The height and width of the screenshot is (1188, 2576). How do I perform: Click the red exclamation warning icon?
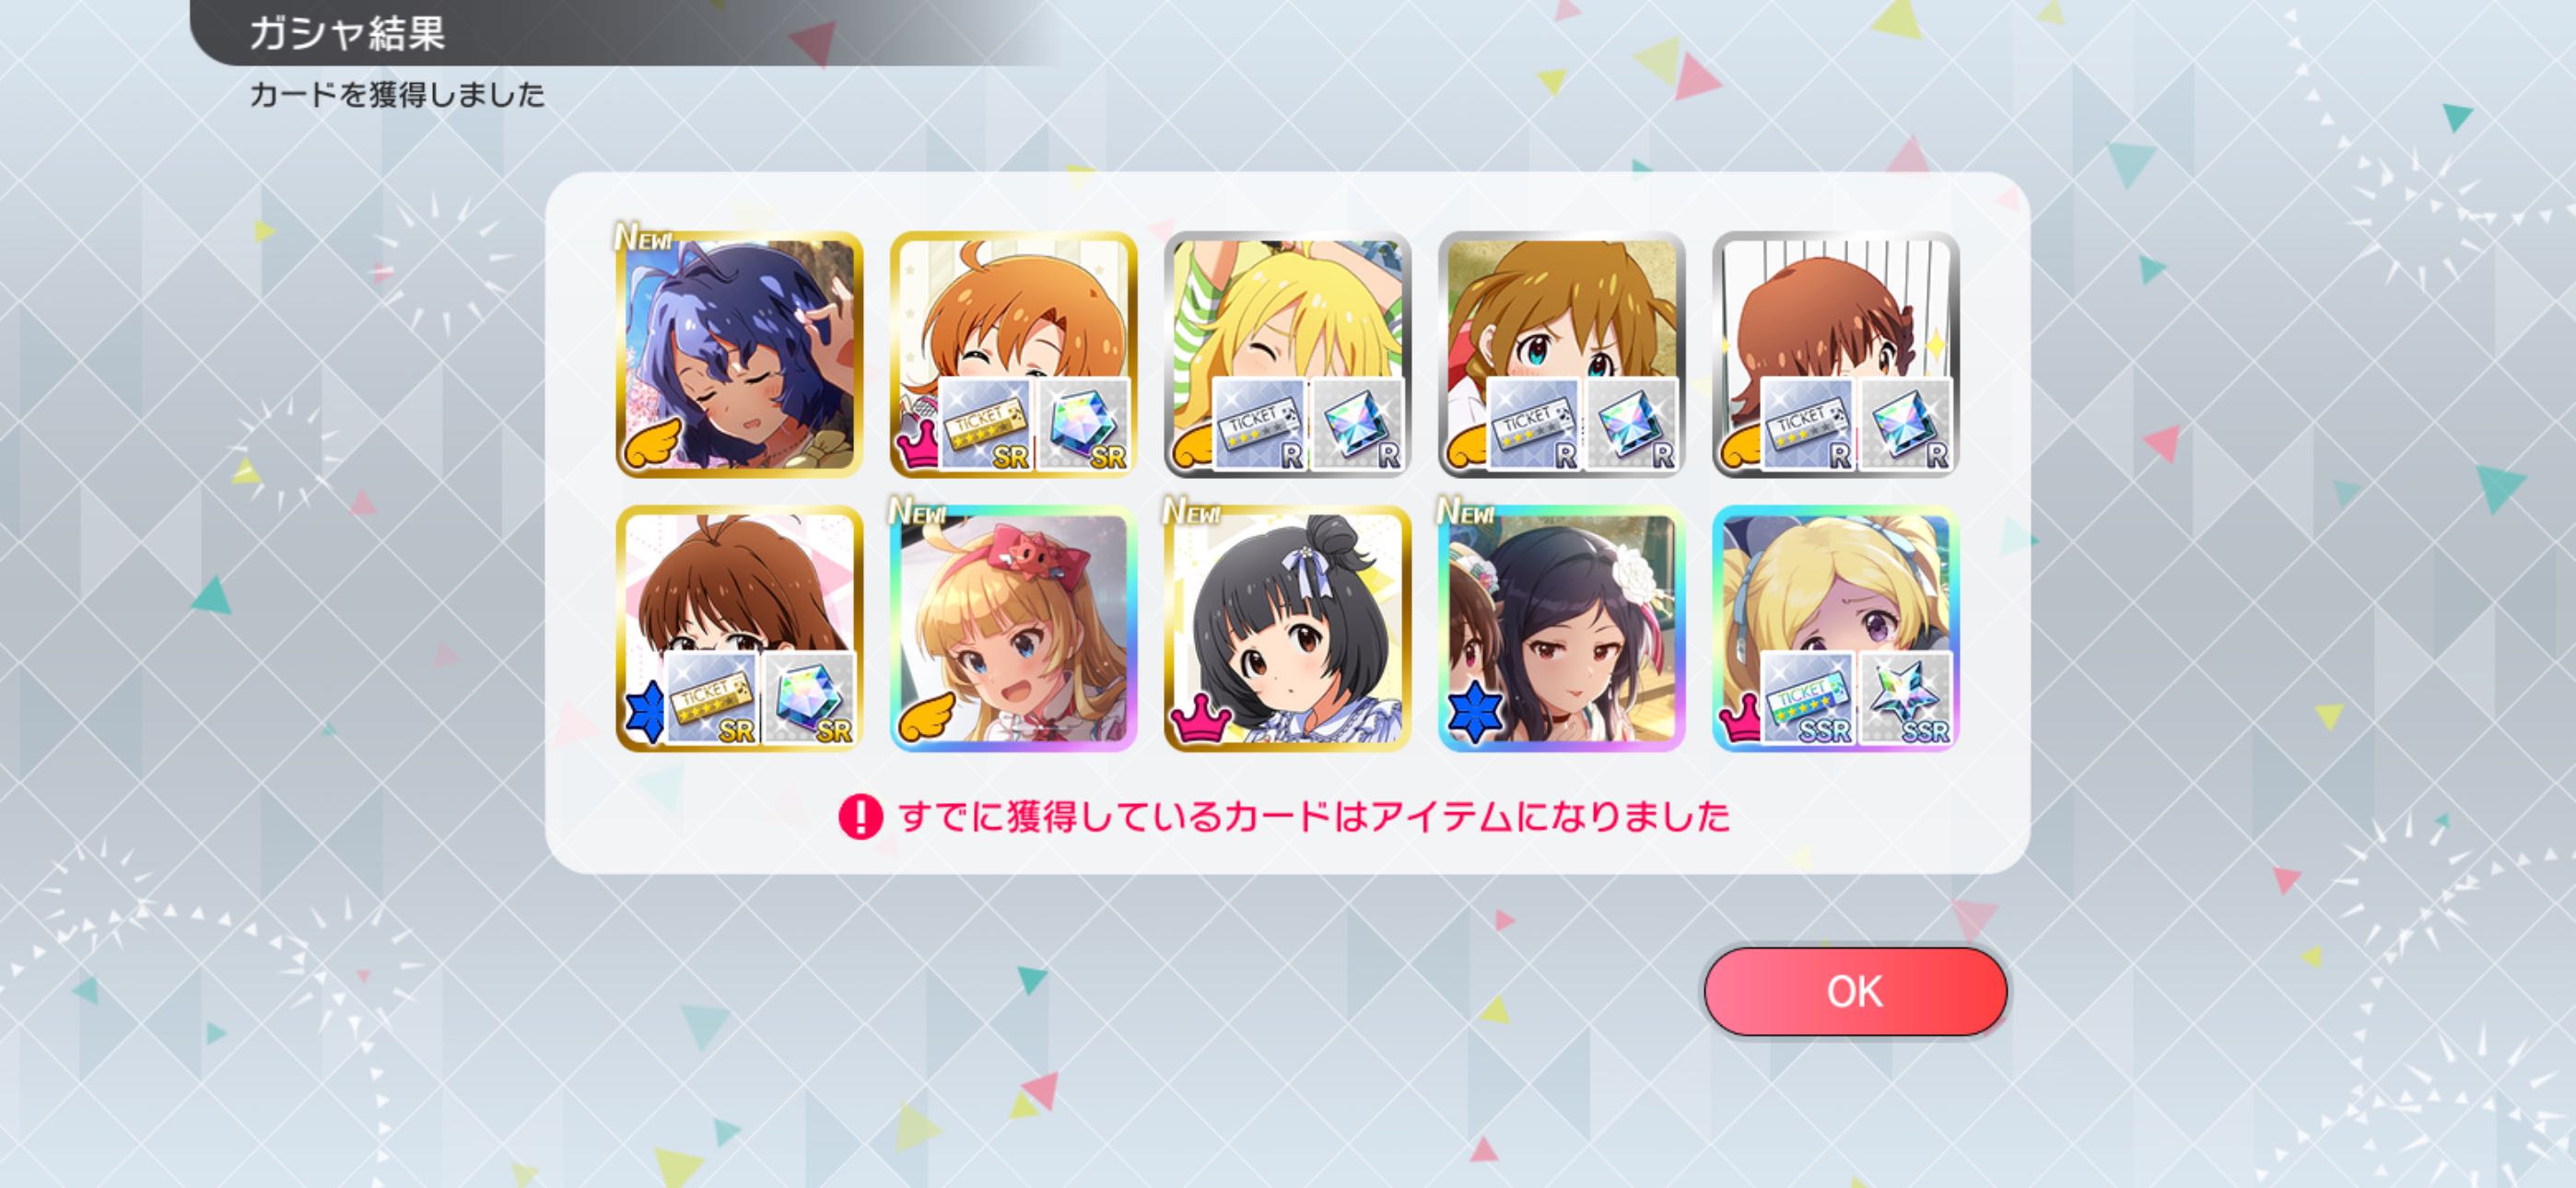tap(860, 817)
